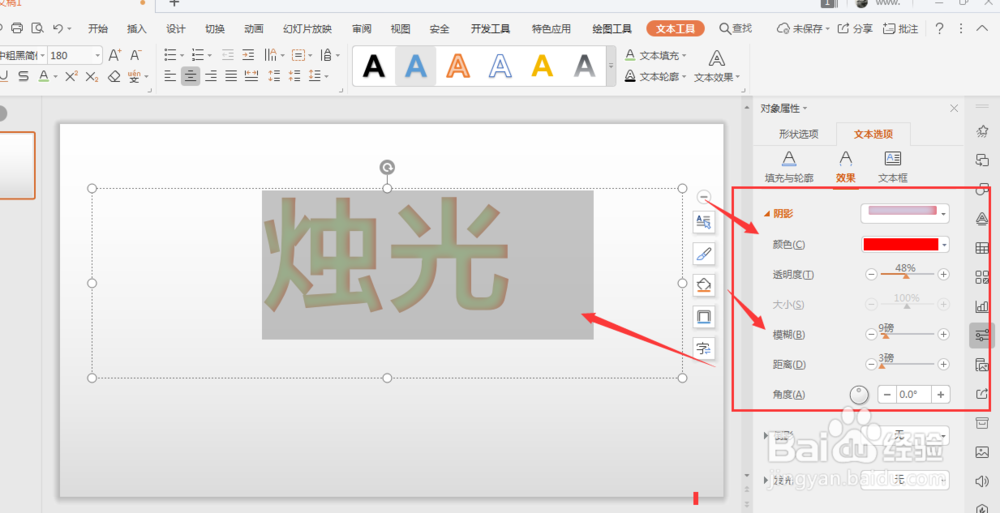Image resolution: width=1000 pixels, height=513 pixels.
Task: Open line spacing dropdown
Action: coord(327,77)
